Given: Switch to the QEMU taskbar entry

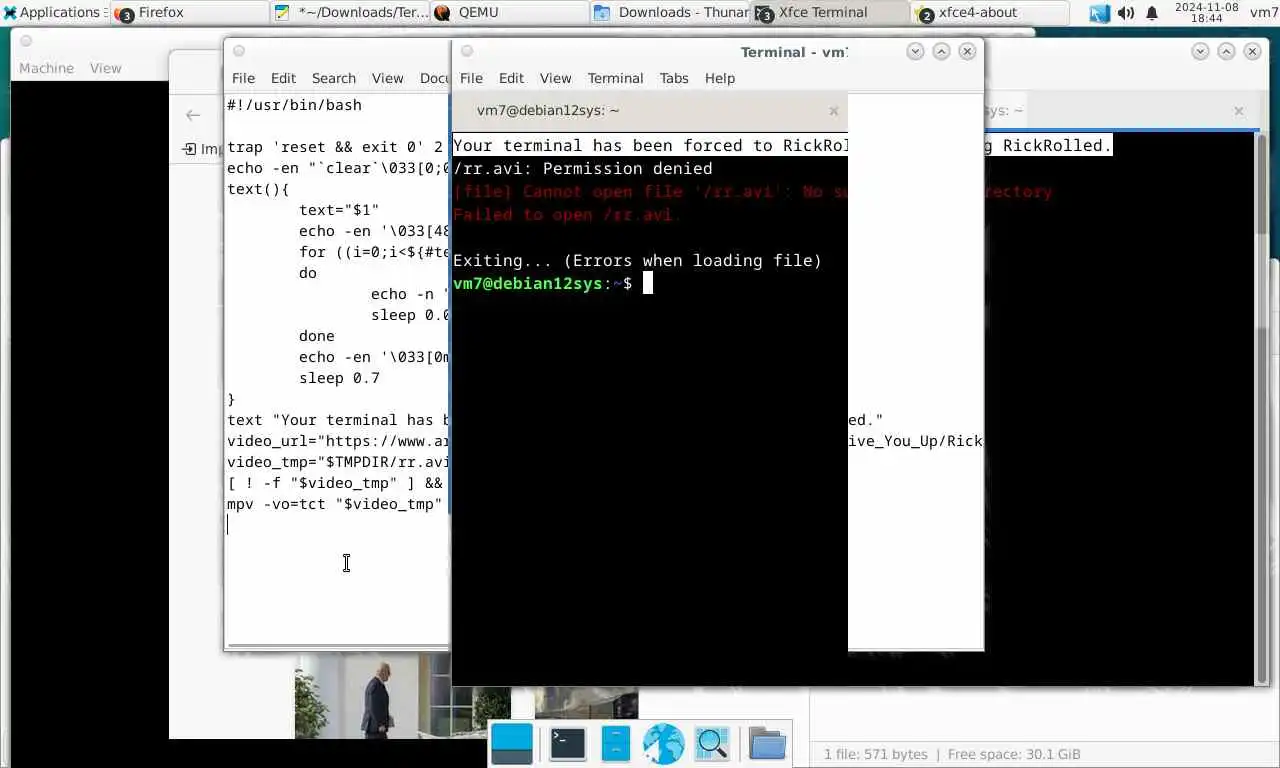Looking at the screenshot, I should point(510,12).
